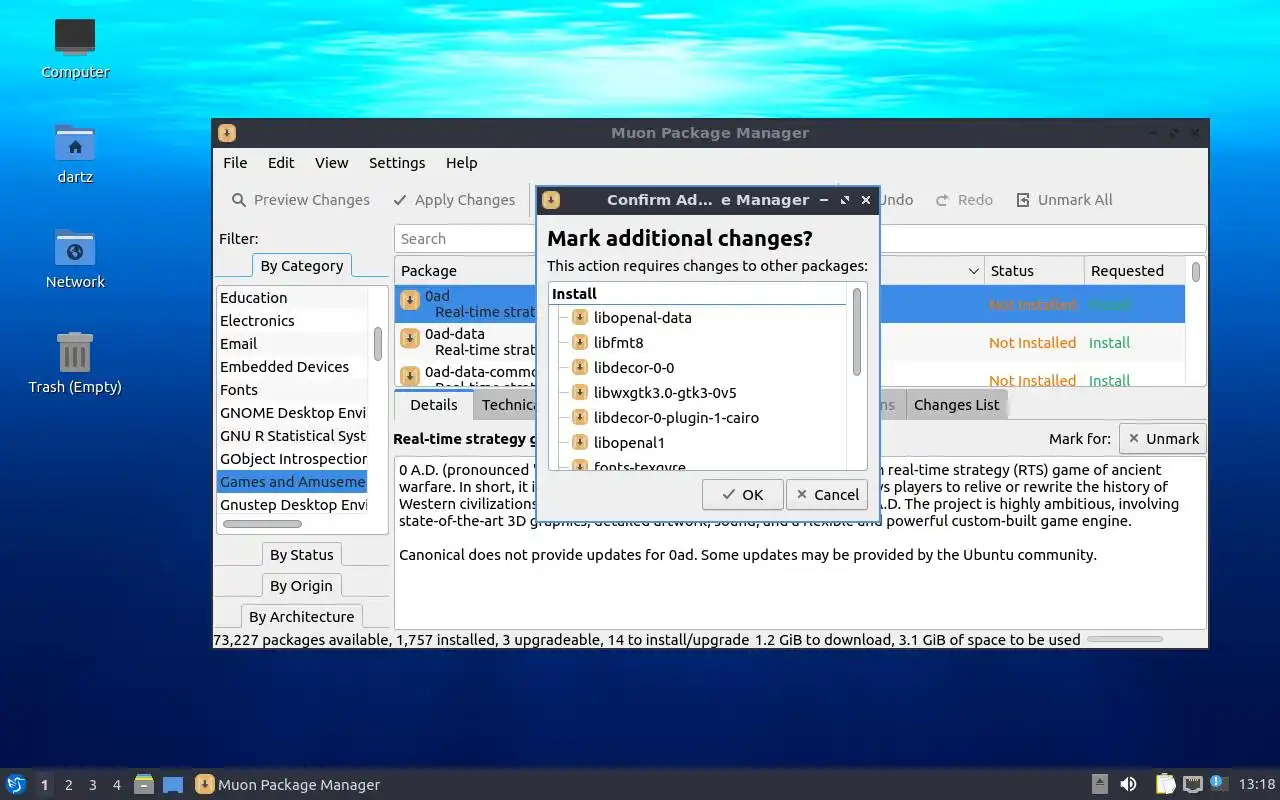
Task: Click the 0ad package row icon
Action: (410, 300)
